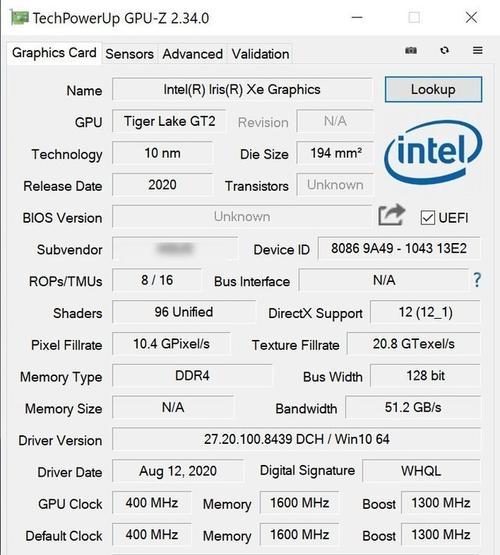The image size is (500, 555).
Task: Click the GPU field showing Tiger Lake GT2
Action: coord(169,121)
